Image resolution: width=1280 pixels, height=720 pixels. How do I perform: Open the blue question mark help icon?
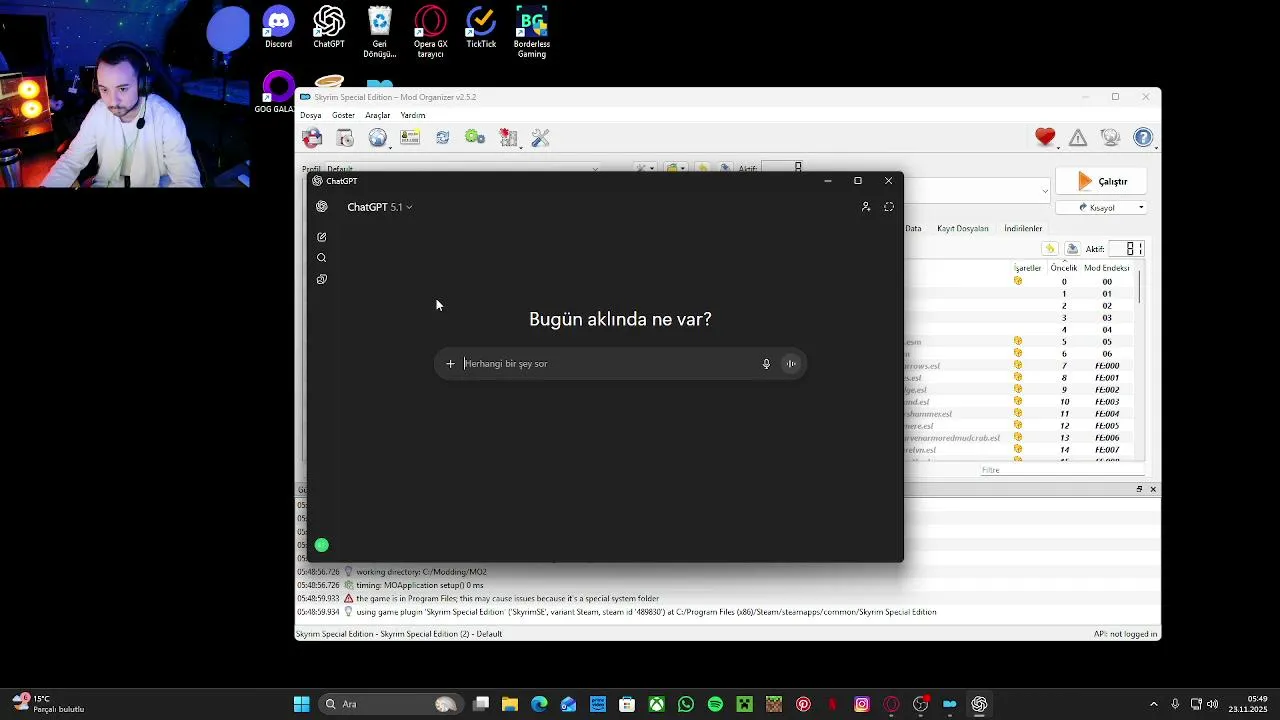[1143, 138]
